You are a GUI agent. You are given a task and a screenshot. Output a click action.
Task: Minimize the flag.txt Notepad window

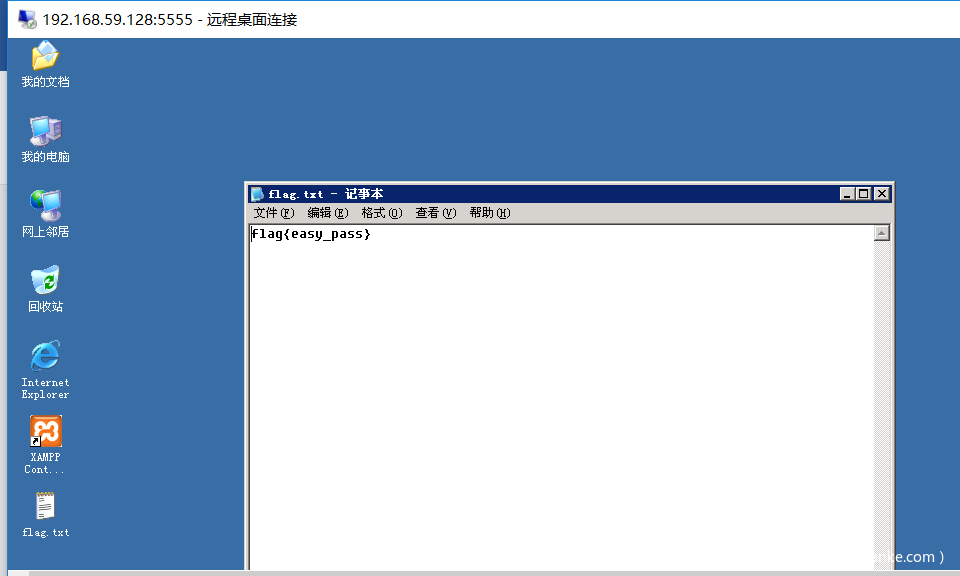point(847,194)
